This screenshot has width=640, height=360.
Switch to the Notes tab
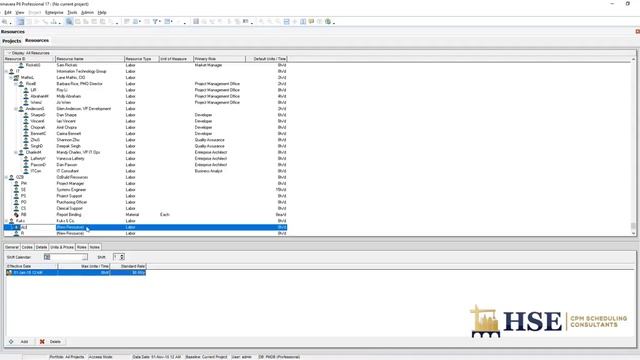(x=95, y=247)
